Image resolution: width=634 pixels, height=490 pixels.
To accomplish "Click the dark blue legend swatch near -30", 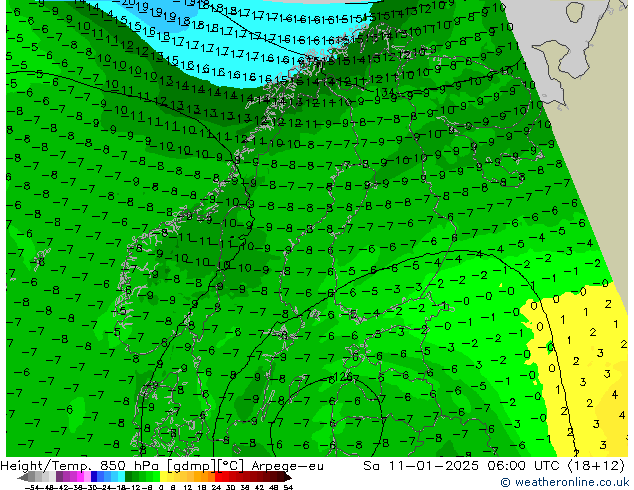I will point(94,477).
